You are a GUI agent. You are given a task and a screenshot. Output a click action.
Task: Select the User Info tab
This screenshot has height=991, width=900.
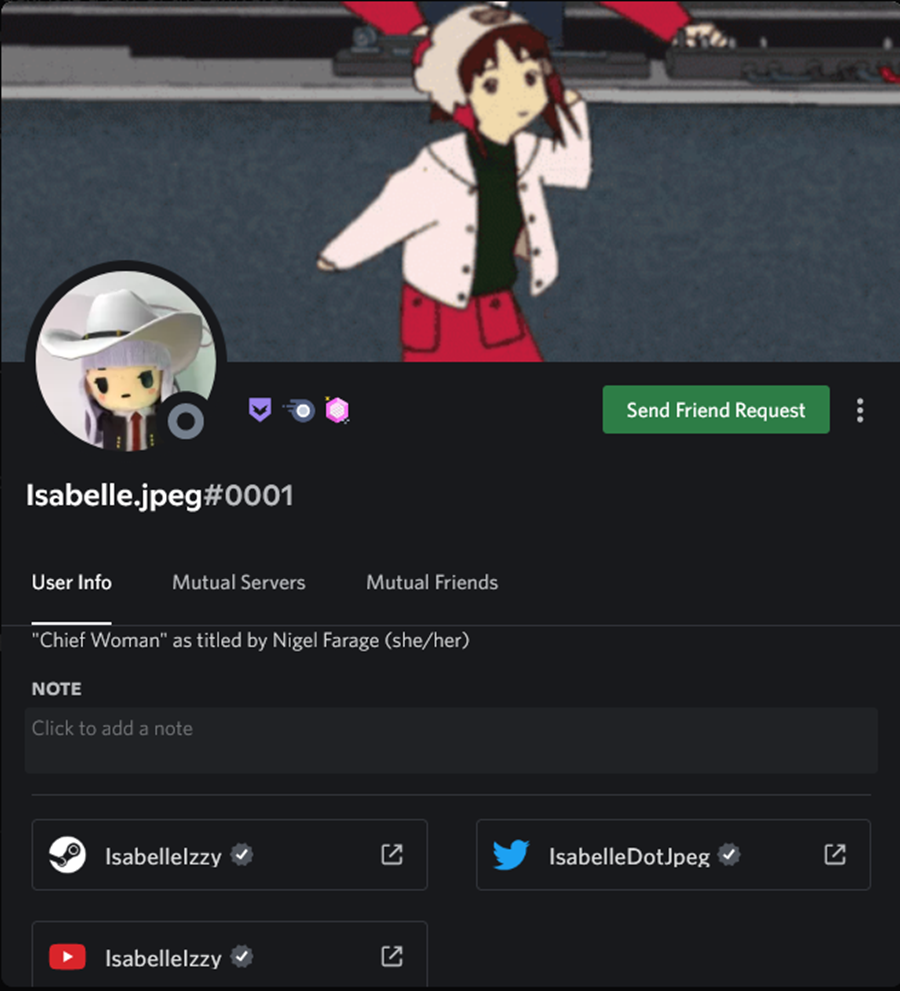point(71,582)
